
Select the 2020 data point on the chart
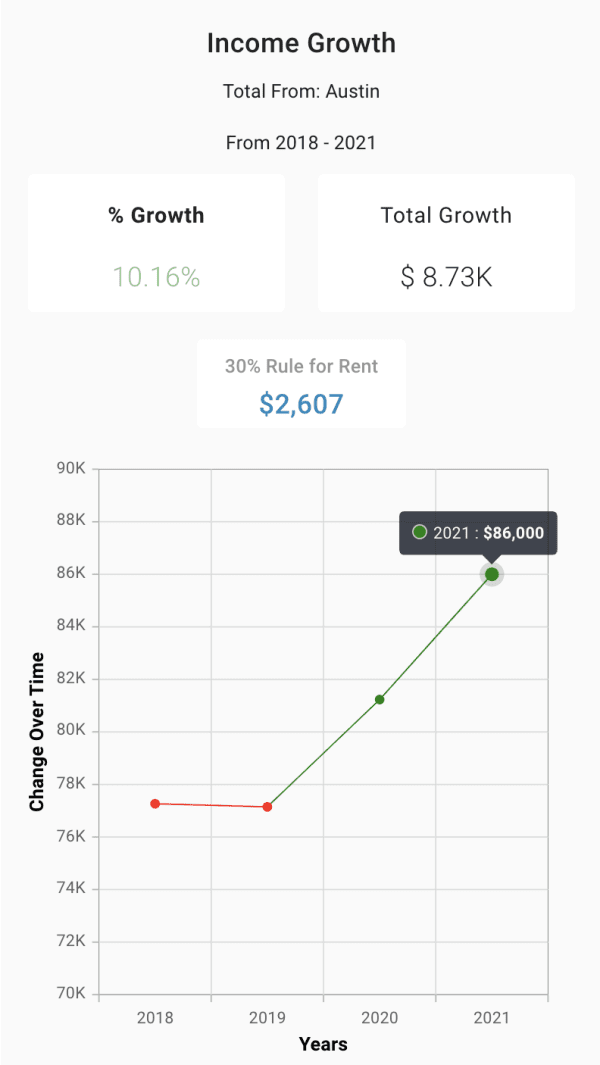[x=379, y=699]
